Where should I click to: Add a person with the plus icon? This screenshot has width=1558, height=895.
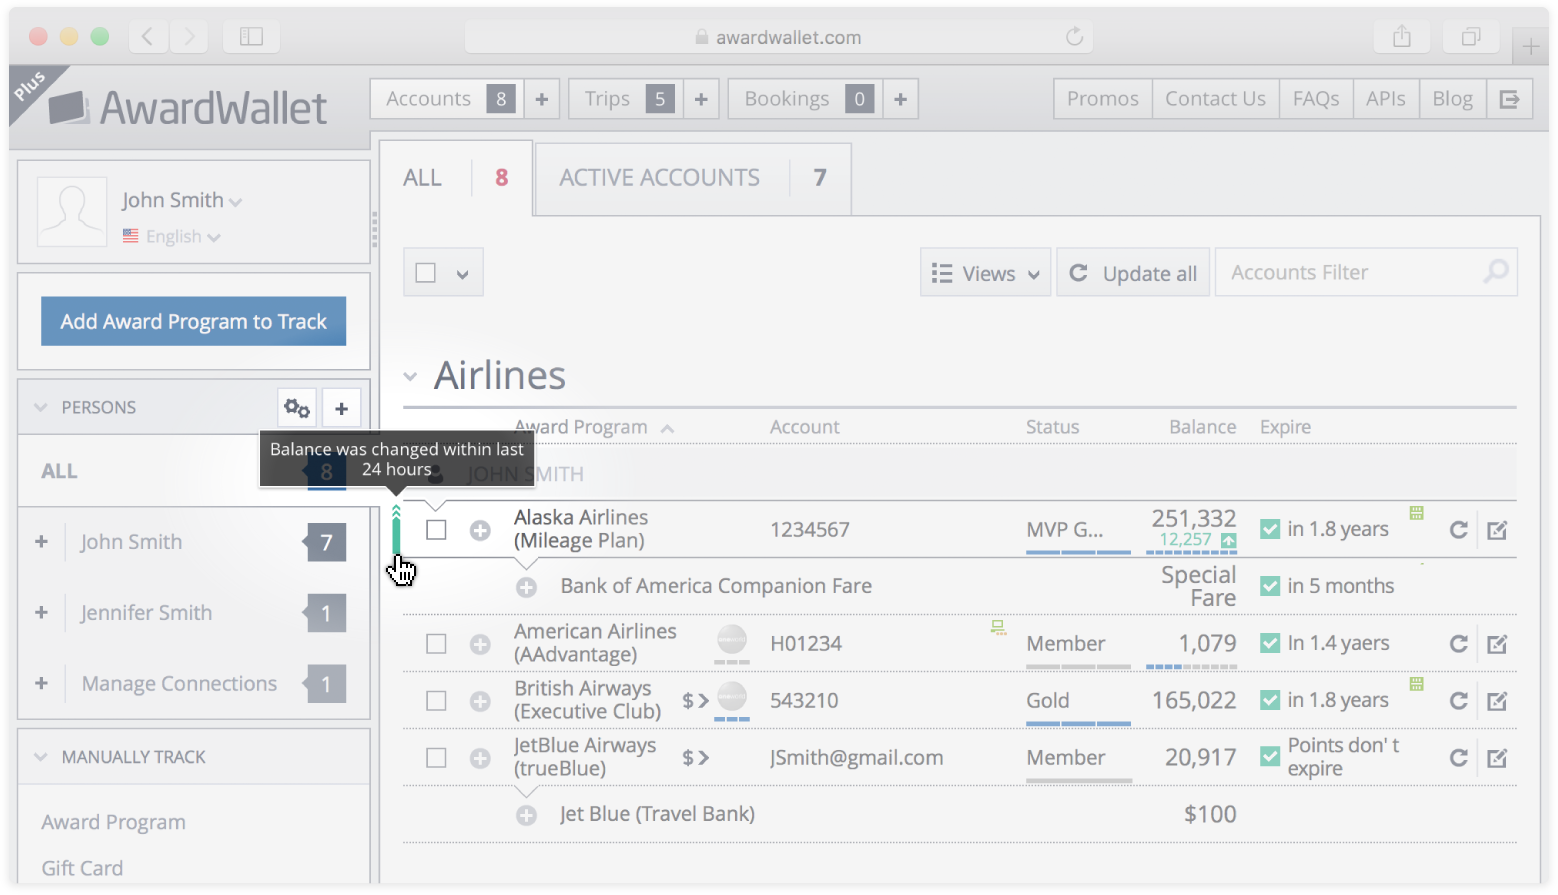click(341, 408)
